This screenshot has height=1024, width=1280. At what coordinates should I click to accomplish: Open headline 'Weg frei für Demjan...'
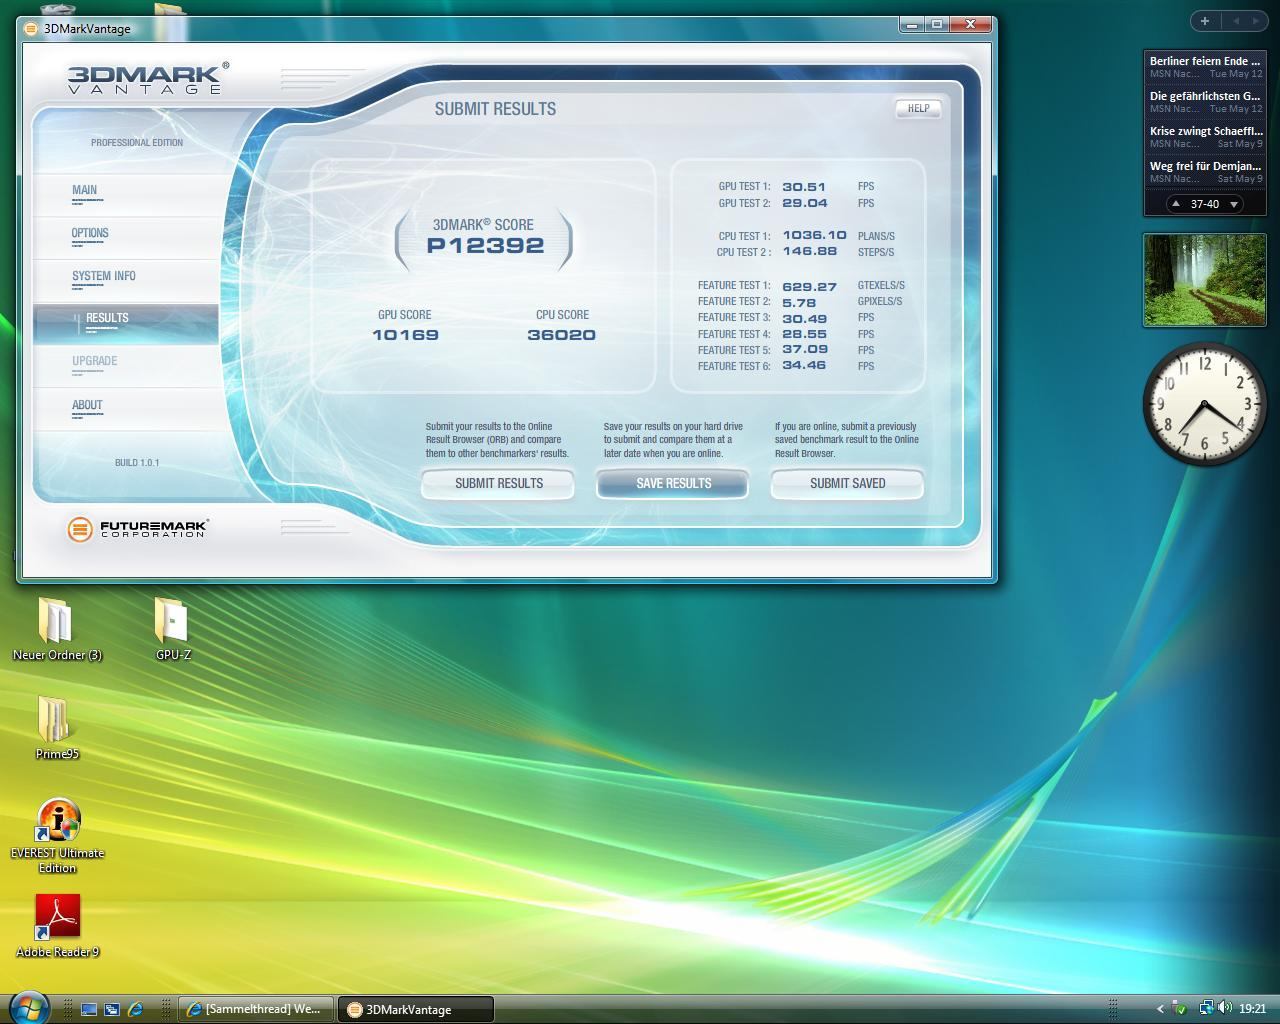click(1205, 171)
